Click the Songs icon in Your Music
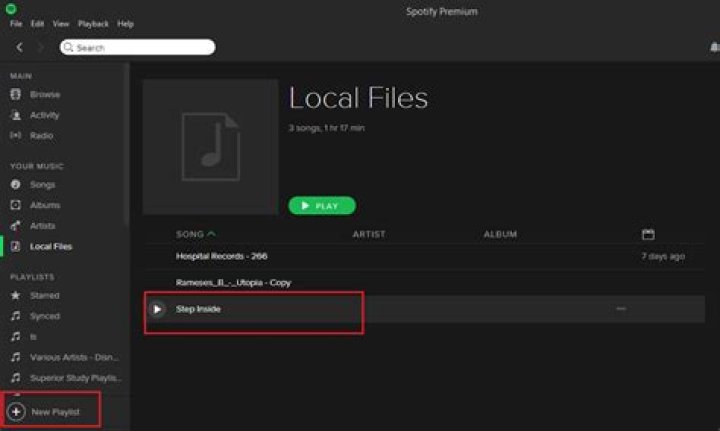Screen dimensions: 720x431 (16, 185)
